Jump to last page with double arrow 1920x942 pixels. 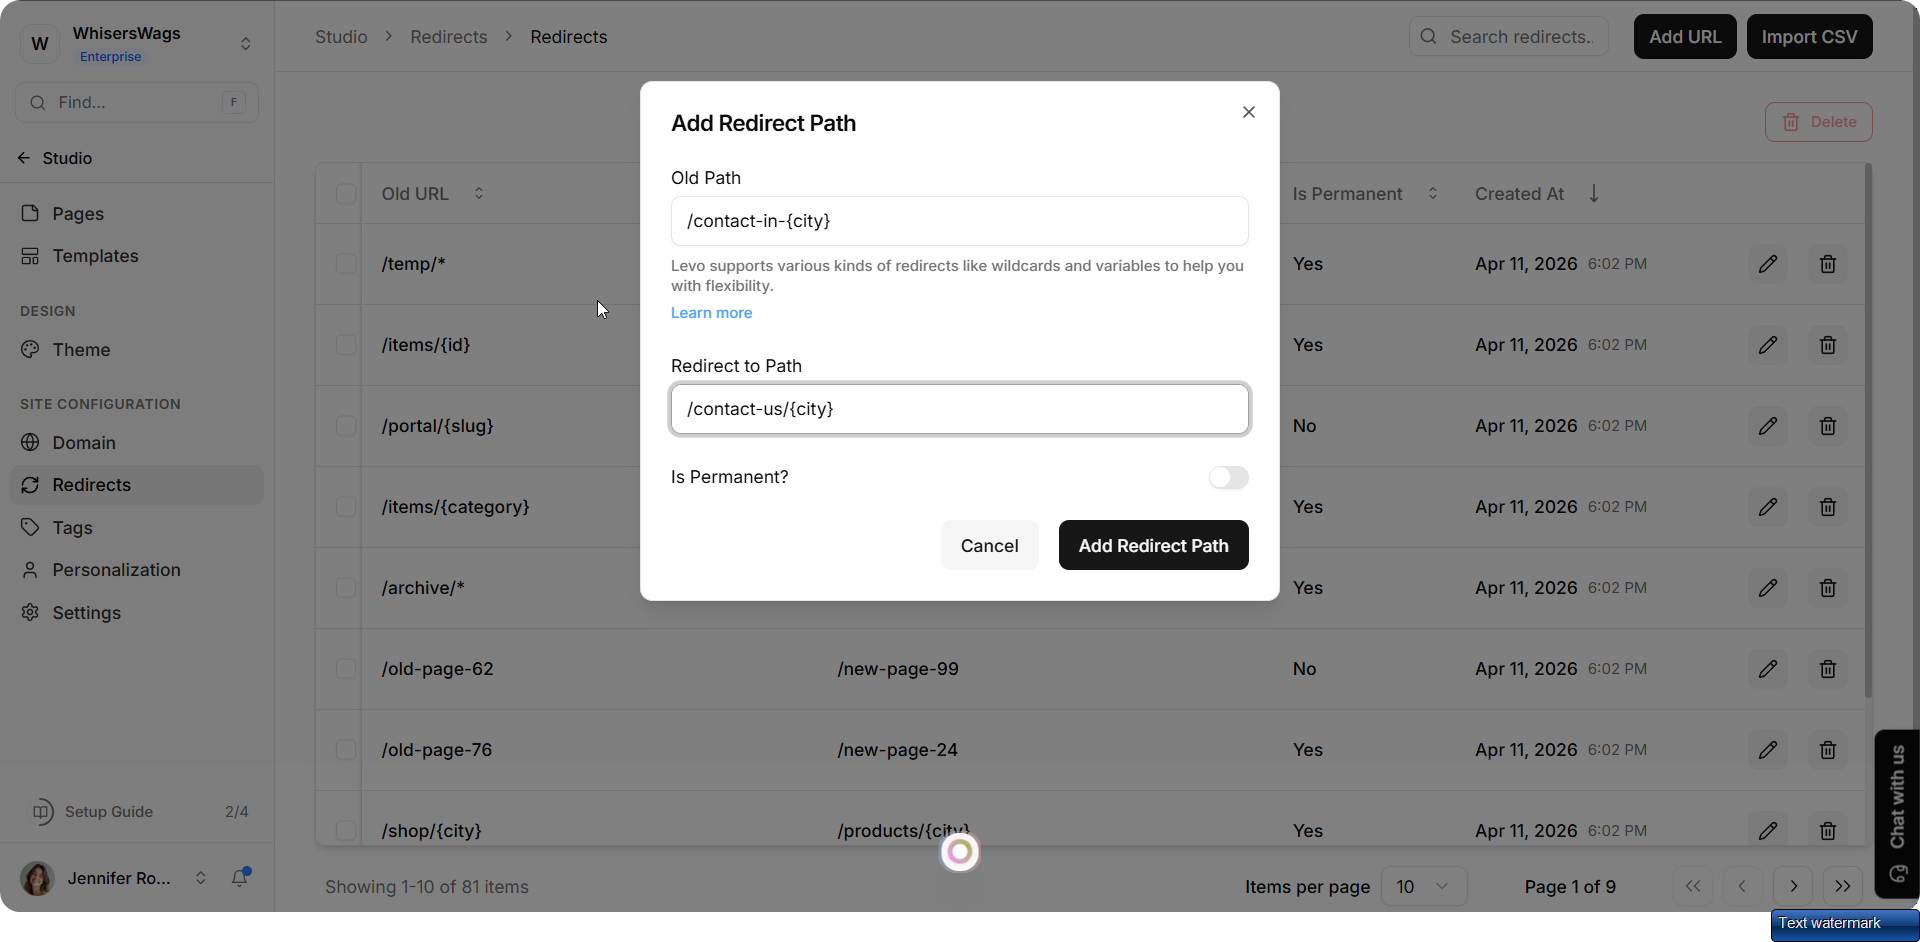coord(1842,886)
